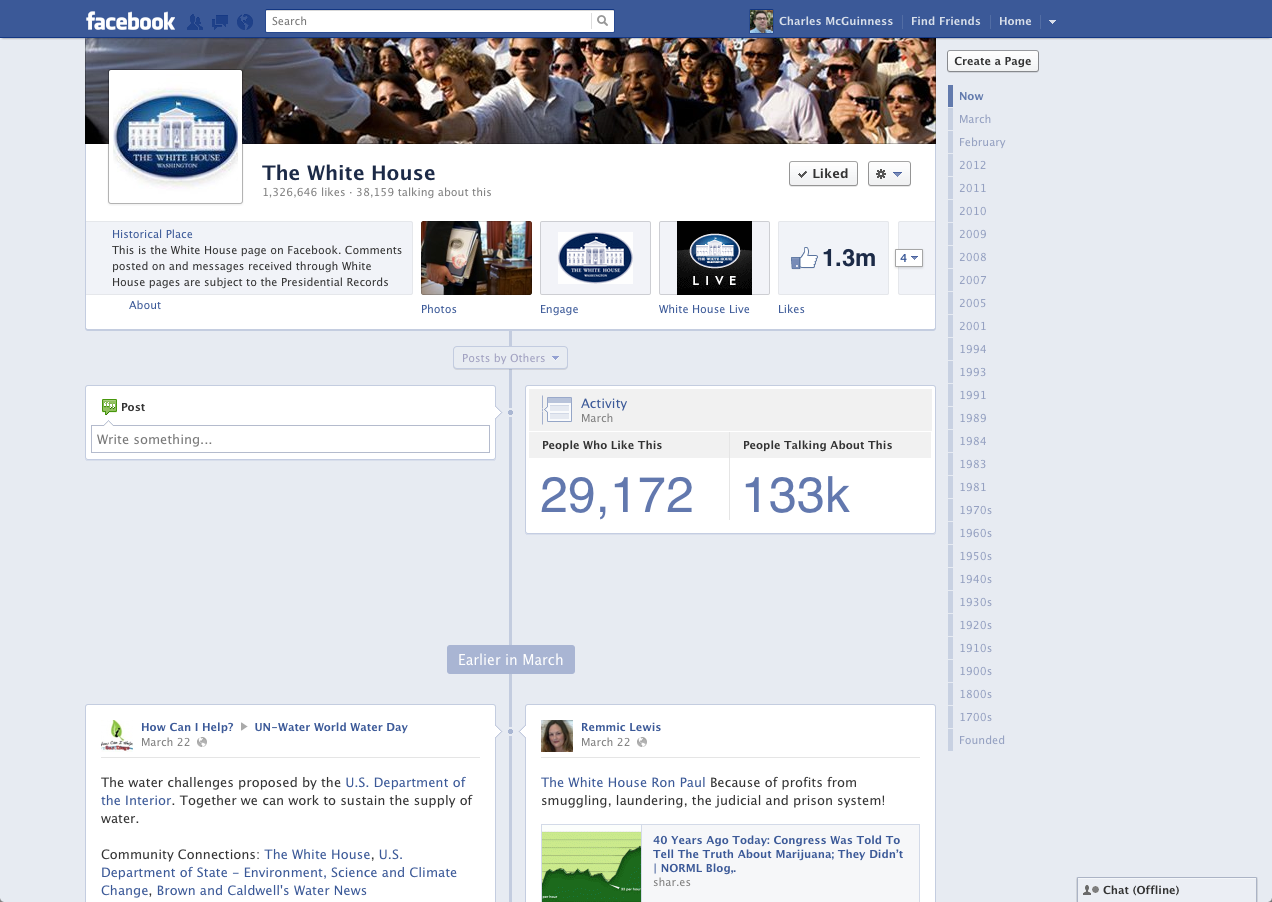1272x902 pixels.
Task: Expand the apps dropdown showing 4
Action: 908,258
